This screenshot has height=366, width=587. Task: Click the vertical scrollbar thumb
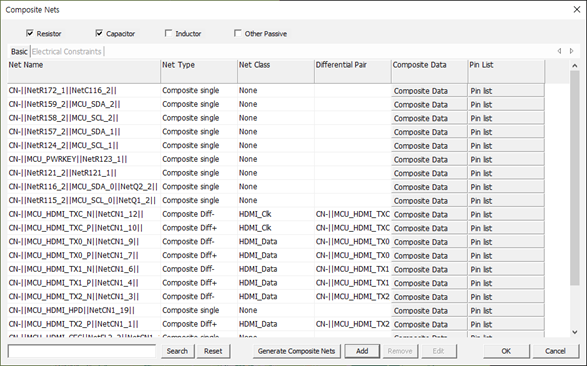coord(575,178)
